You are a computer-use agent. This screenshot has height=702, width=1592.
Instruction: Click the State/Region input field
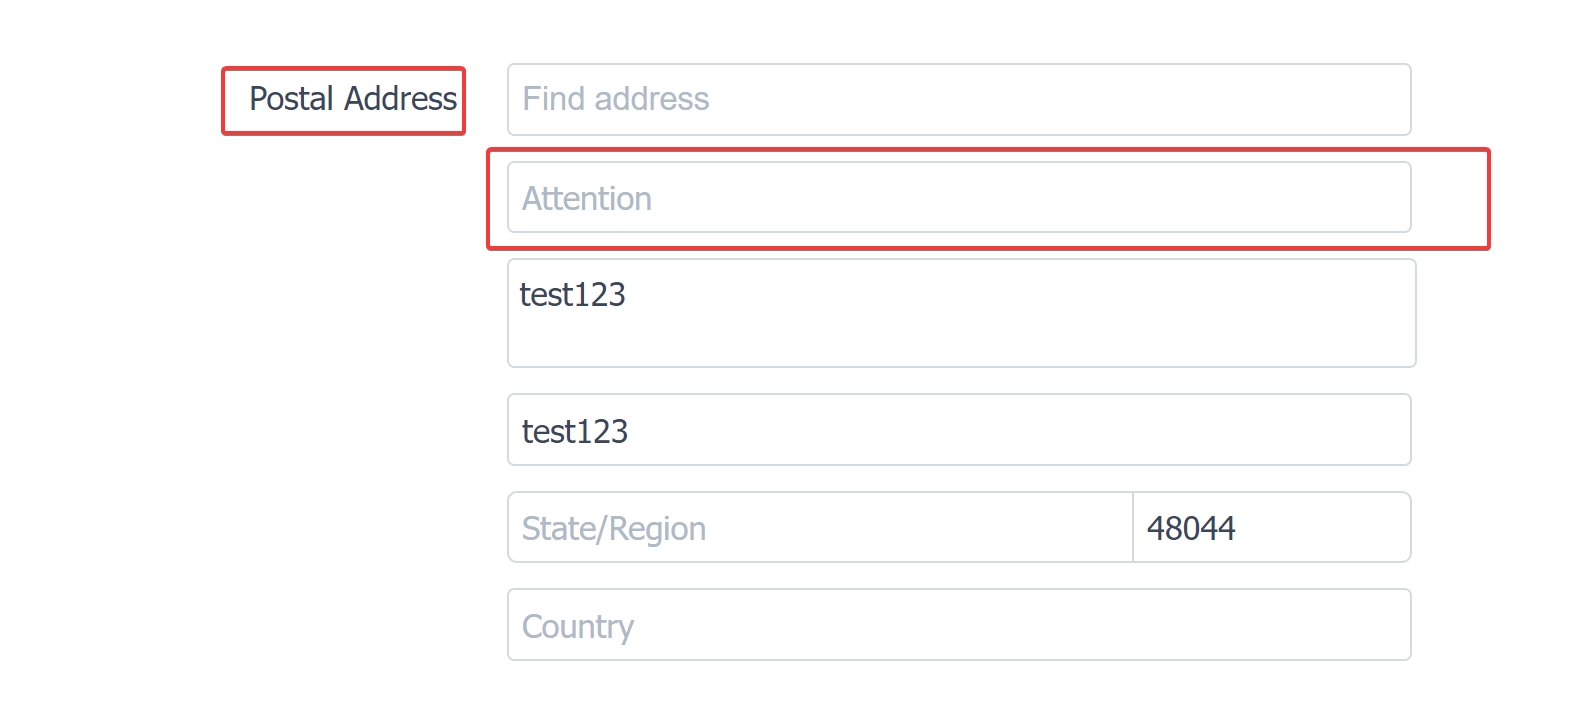click(820, 527)
